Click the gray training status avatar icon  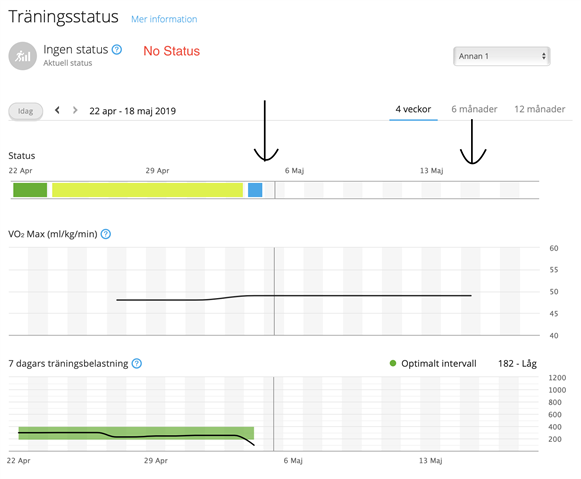23,56
